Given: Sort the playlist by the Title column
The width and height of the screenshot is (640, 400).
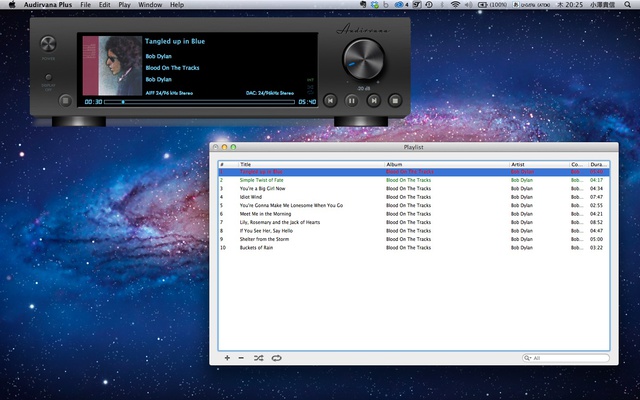Looking at the screenshot, I should click(x=310, y=164).
